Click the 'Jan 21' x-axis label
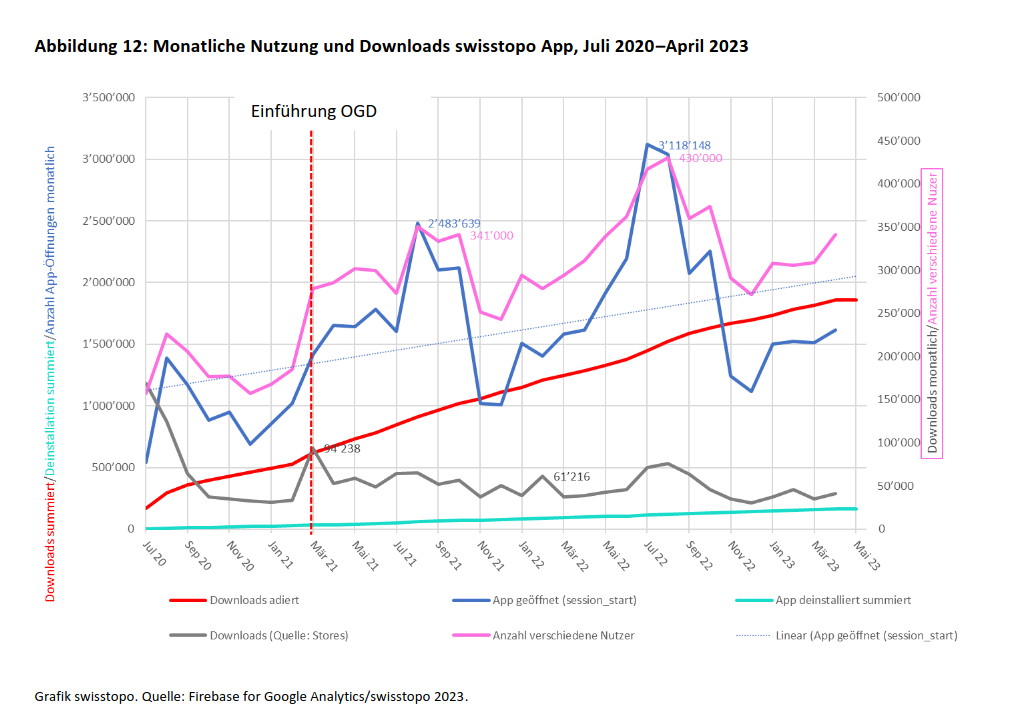 click(280, 555)
